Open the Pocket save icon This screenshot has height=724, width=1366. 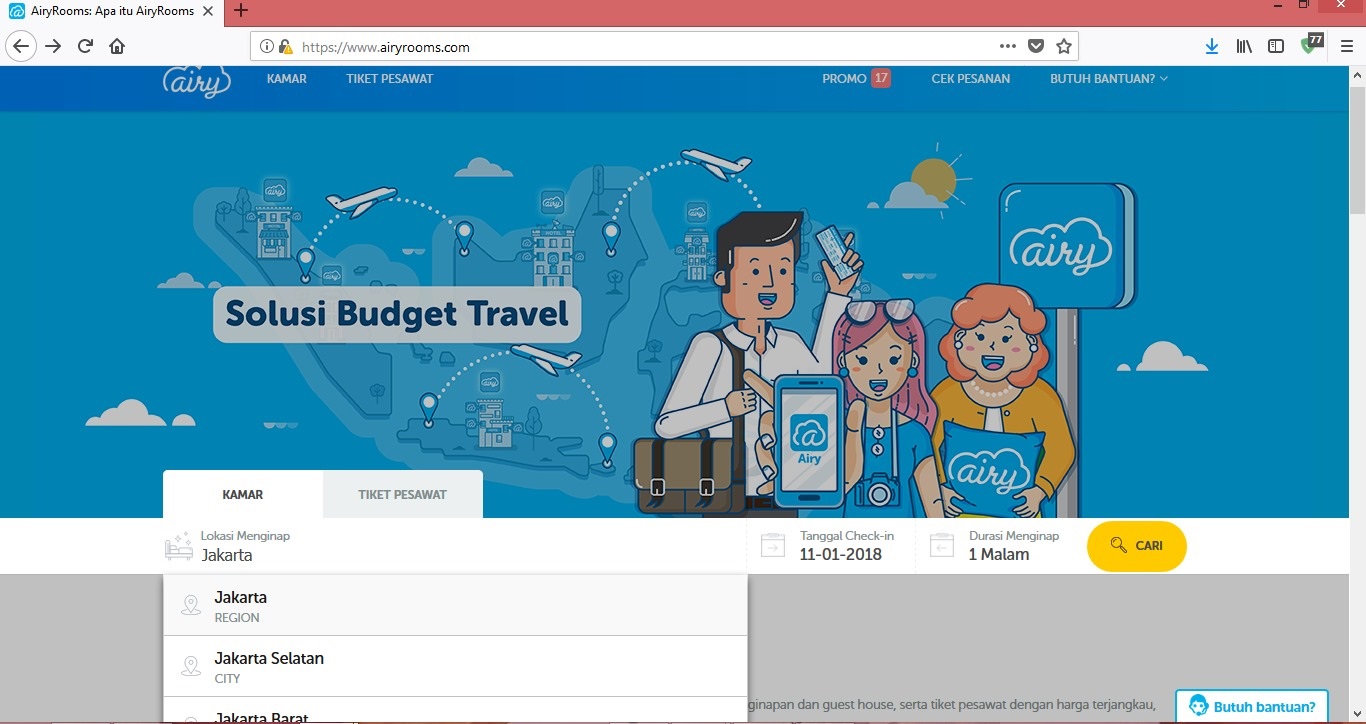tap(1036, 46)
